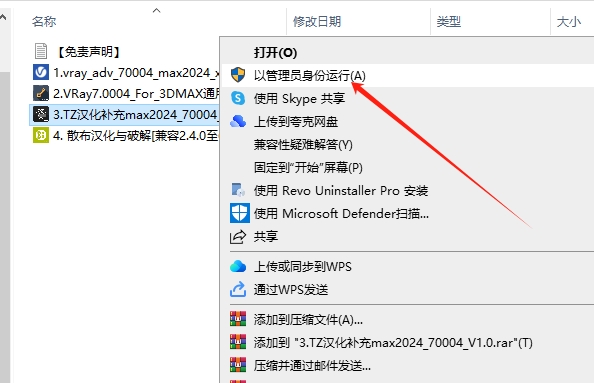This screenshot has height=383, width=594.
Task: Select the 共享 menu entry
Action: click(x=266, y=237)
